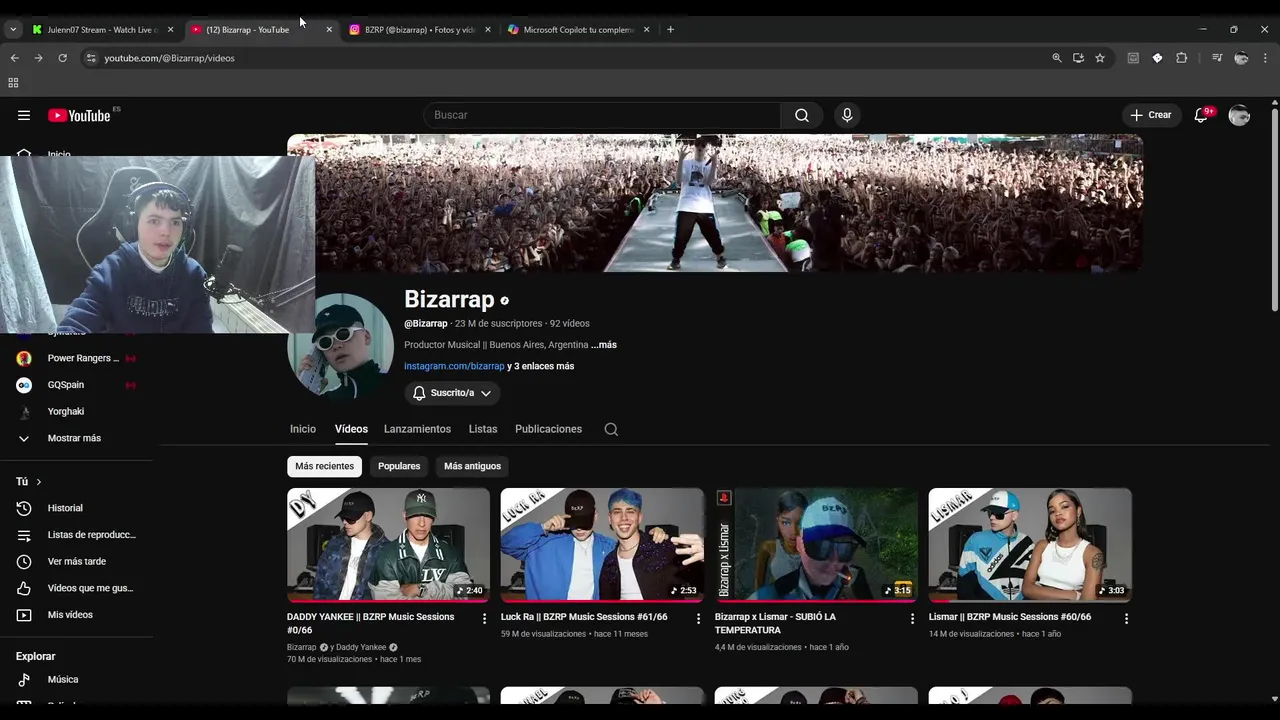Open the notifications bell

click(x=1201, y=115)
